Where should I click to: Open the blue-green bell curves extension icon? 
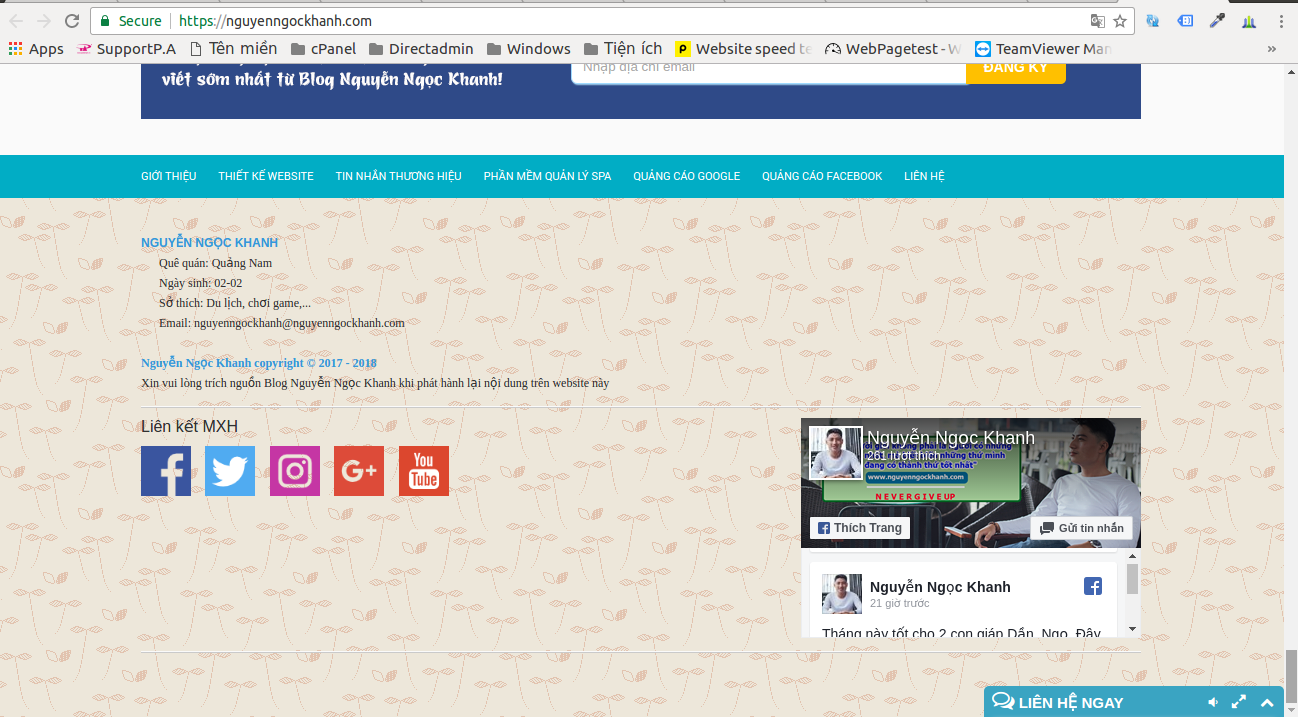(x=1249, y=21)
